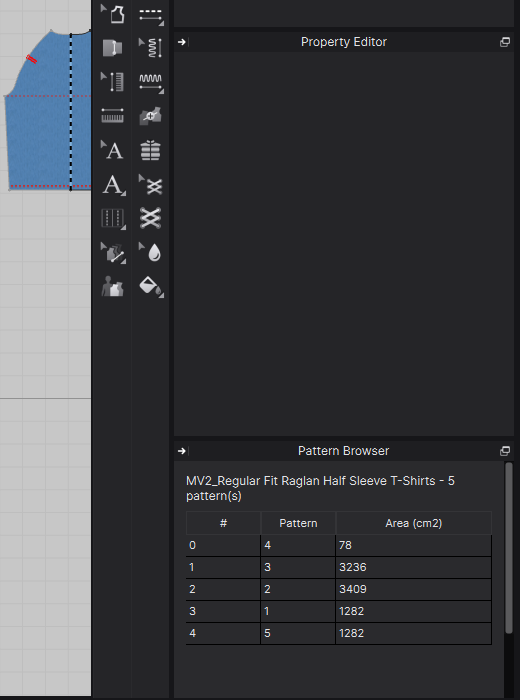This screenshot has width=520, height=700.
Task: Click the Pattern Symmetry linking tool
Action: (151, 116)
